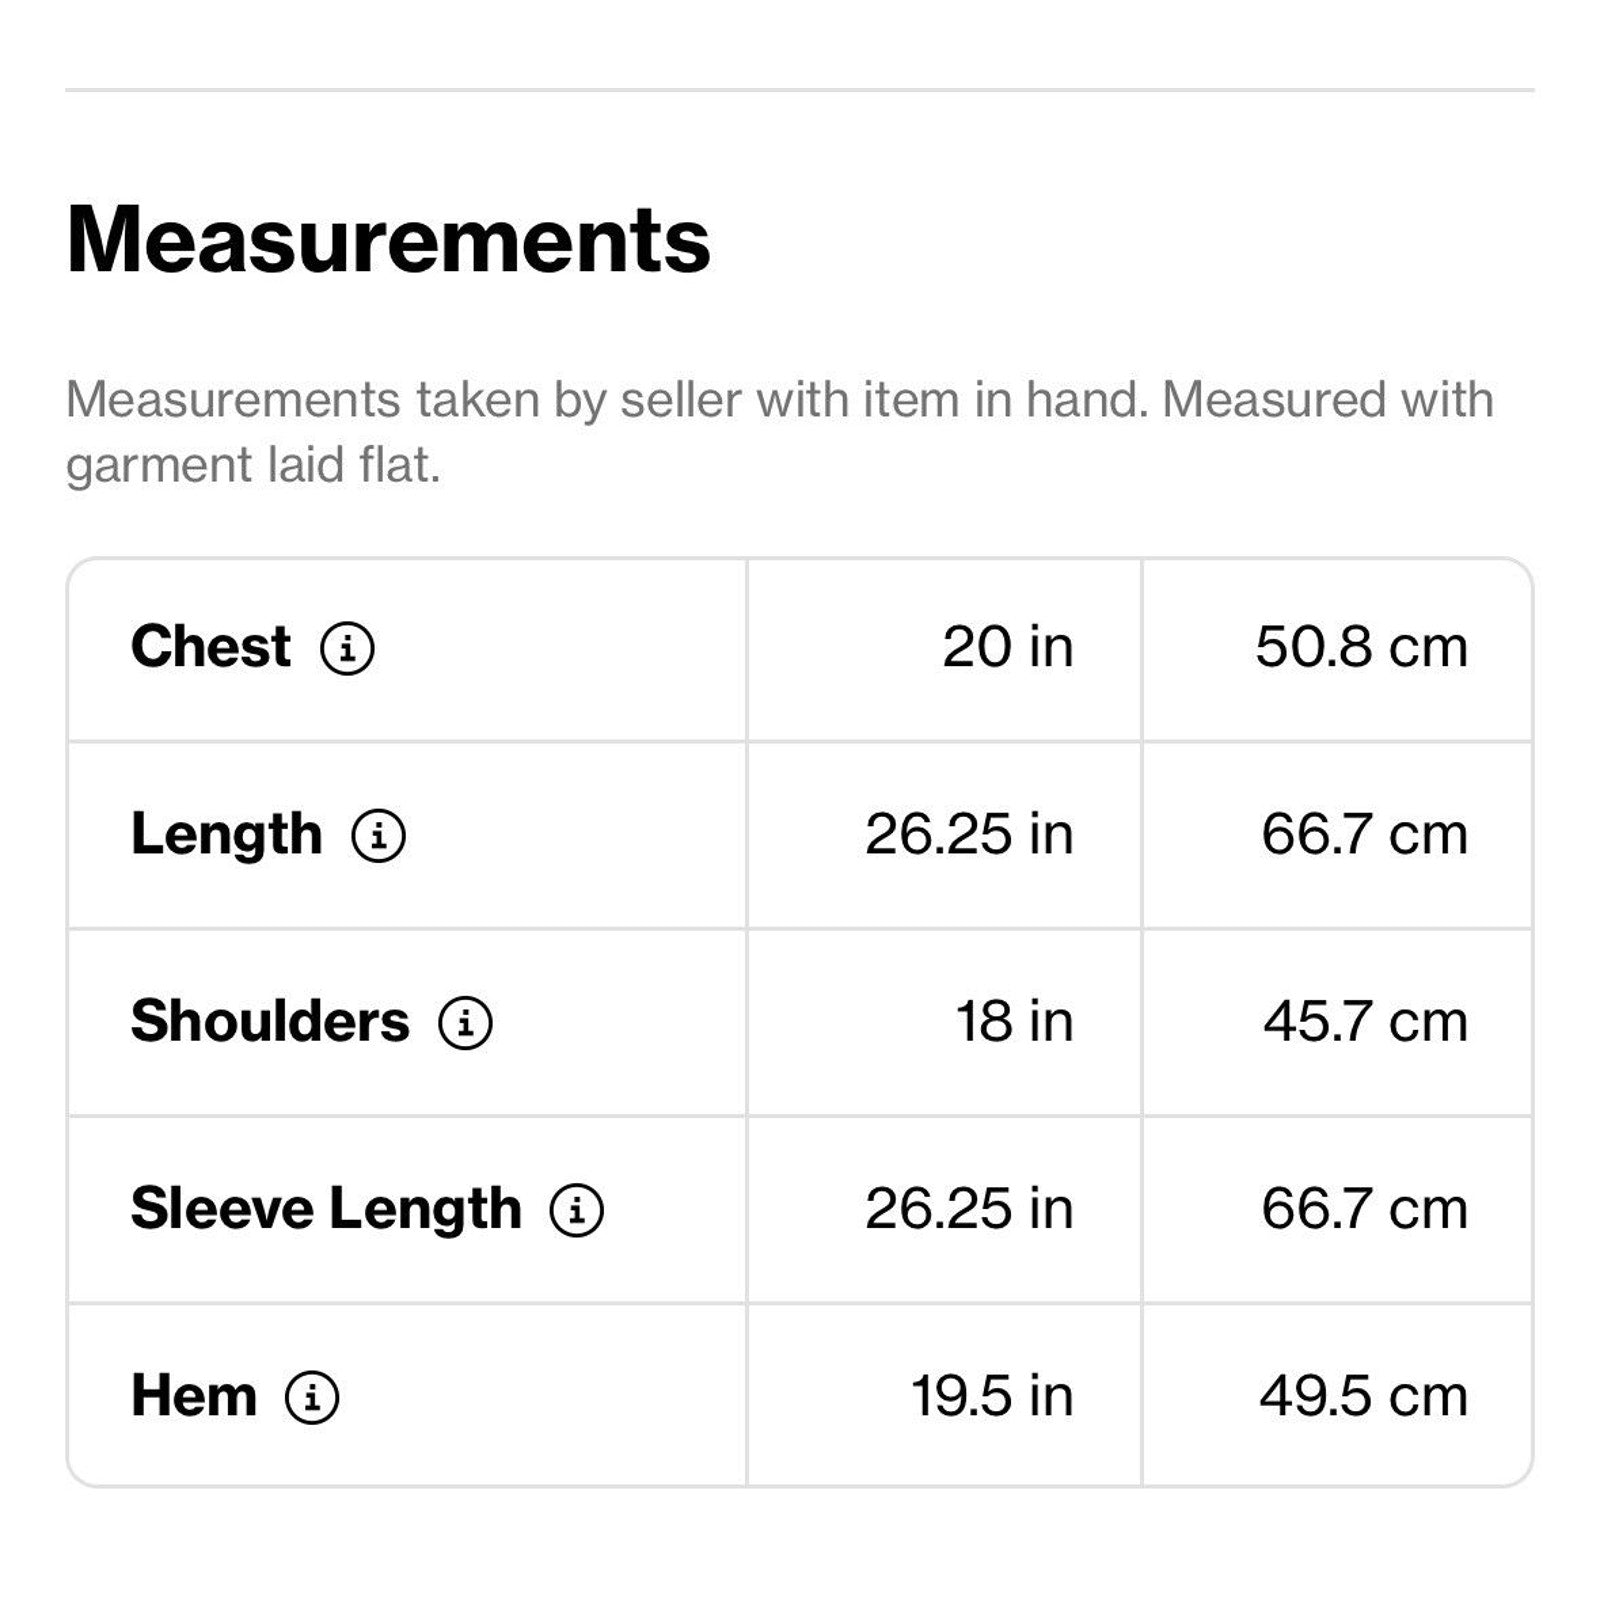Image resolution: width=1600 pixels, height=1600 pixels.
Task: Show info for Shoulders measurement
Action: tap(465, 1022)
